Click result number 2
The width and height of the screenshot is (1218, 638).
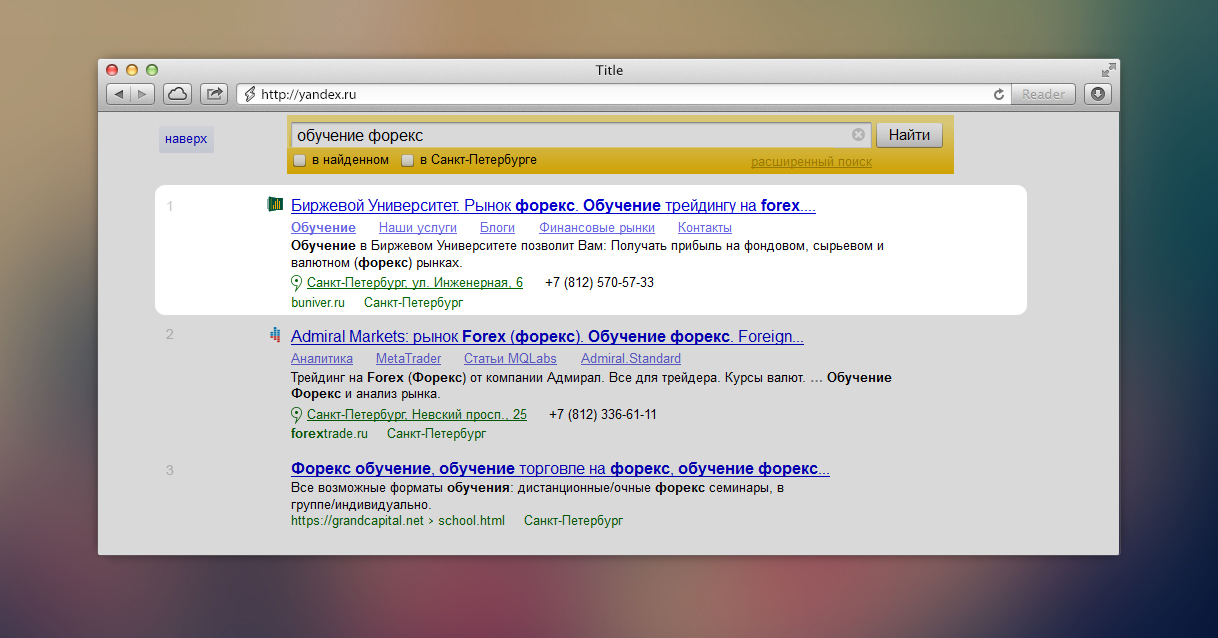point(170,335)
